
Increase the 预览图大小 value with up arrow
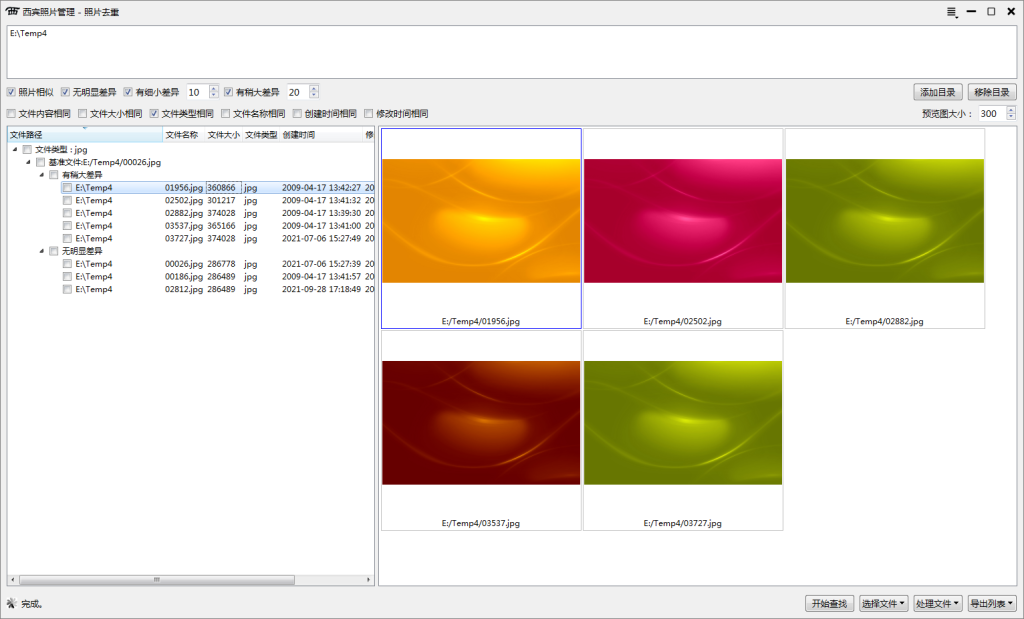click(1011, 110)
